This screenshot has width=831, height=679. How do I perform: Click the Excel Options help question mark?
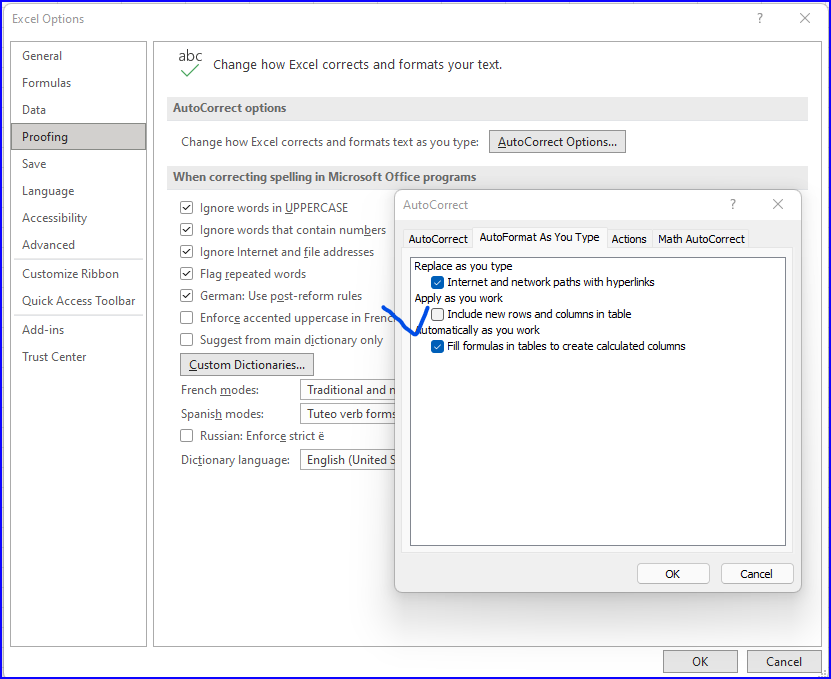coord(759,19)
